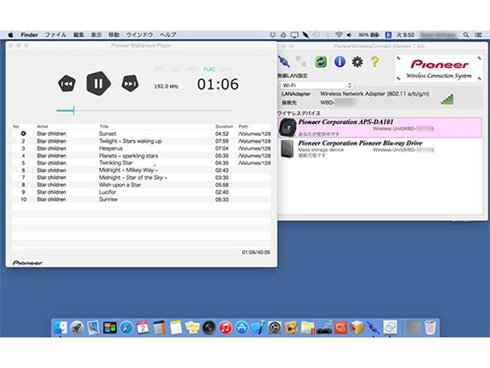The width and height of the screenshot is (490, 368).
Task: Open the blue info icon
Action: [339, 62]
